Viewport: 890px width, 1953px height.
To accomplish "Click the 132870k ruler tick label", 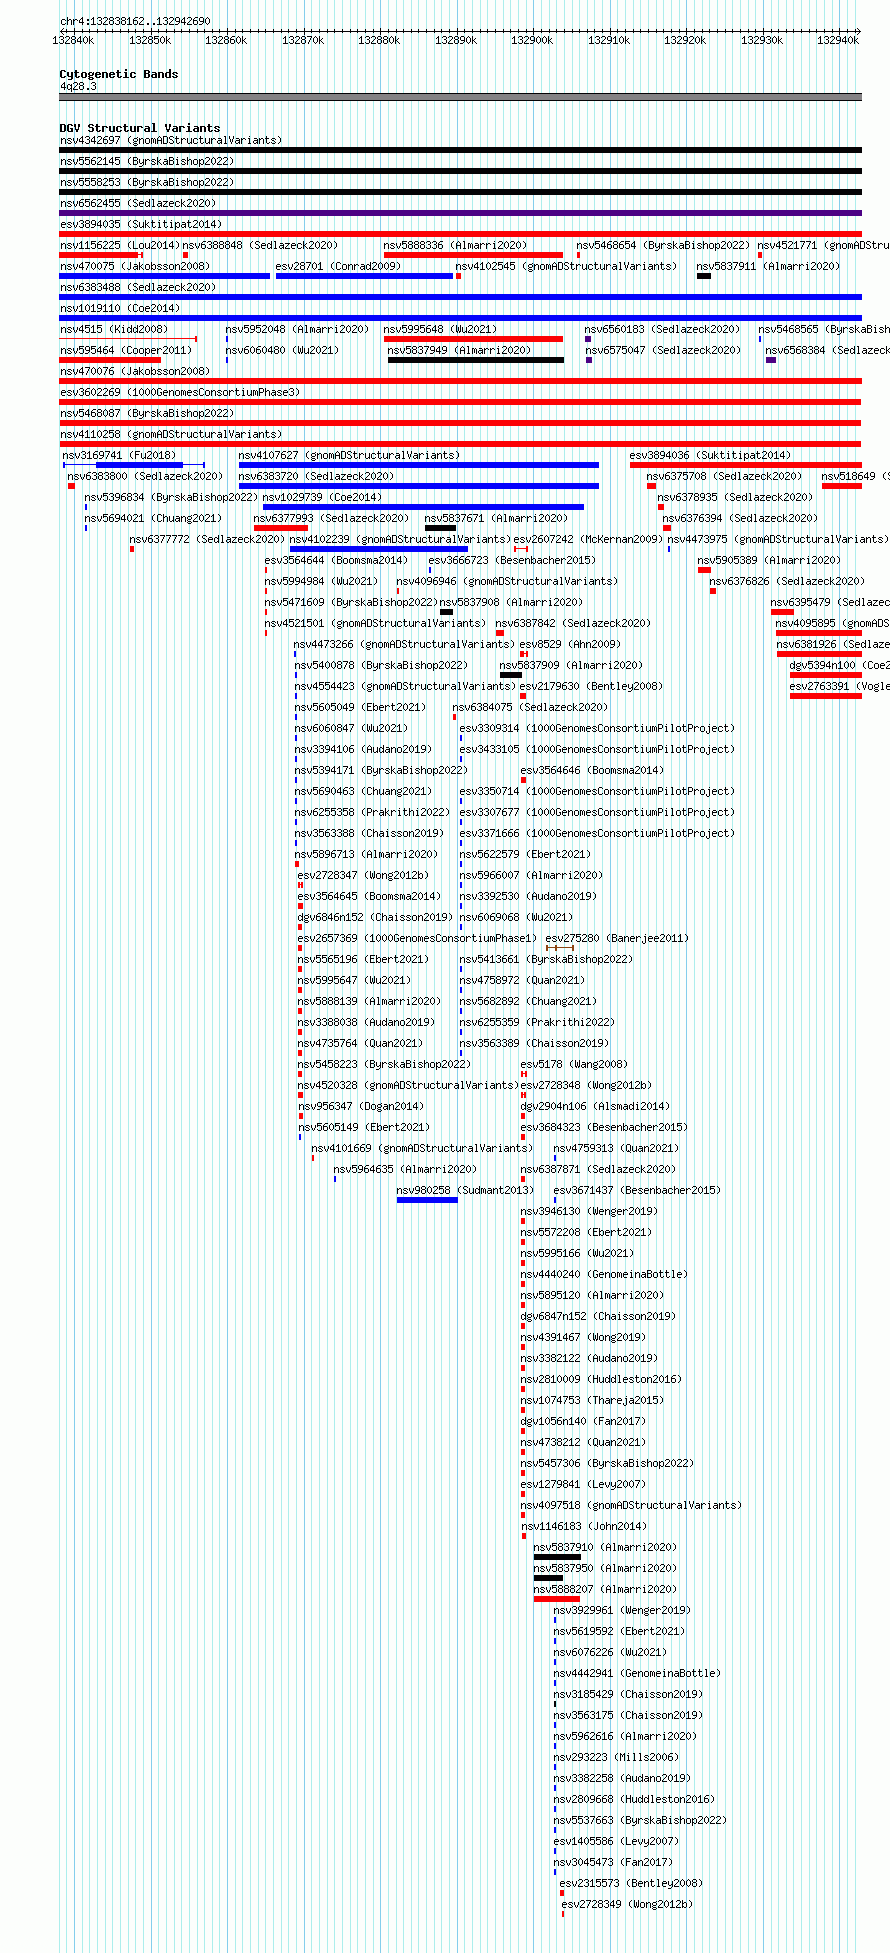I will click(x=302, y=40).
